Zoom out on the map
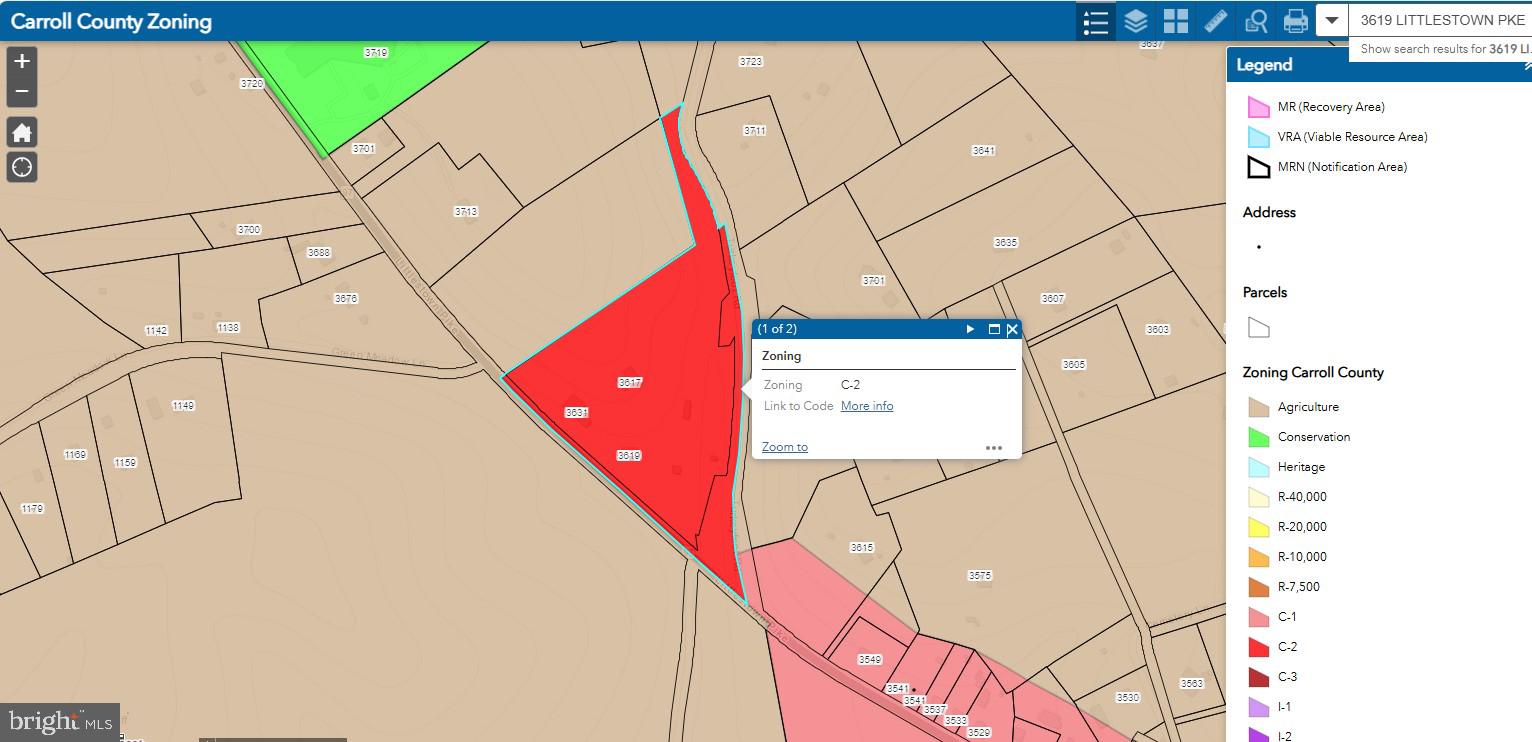This screenshot has height=742, width=1532. 22,92
